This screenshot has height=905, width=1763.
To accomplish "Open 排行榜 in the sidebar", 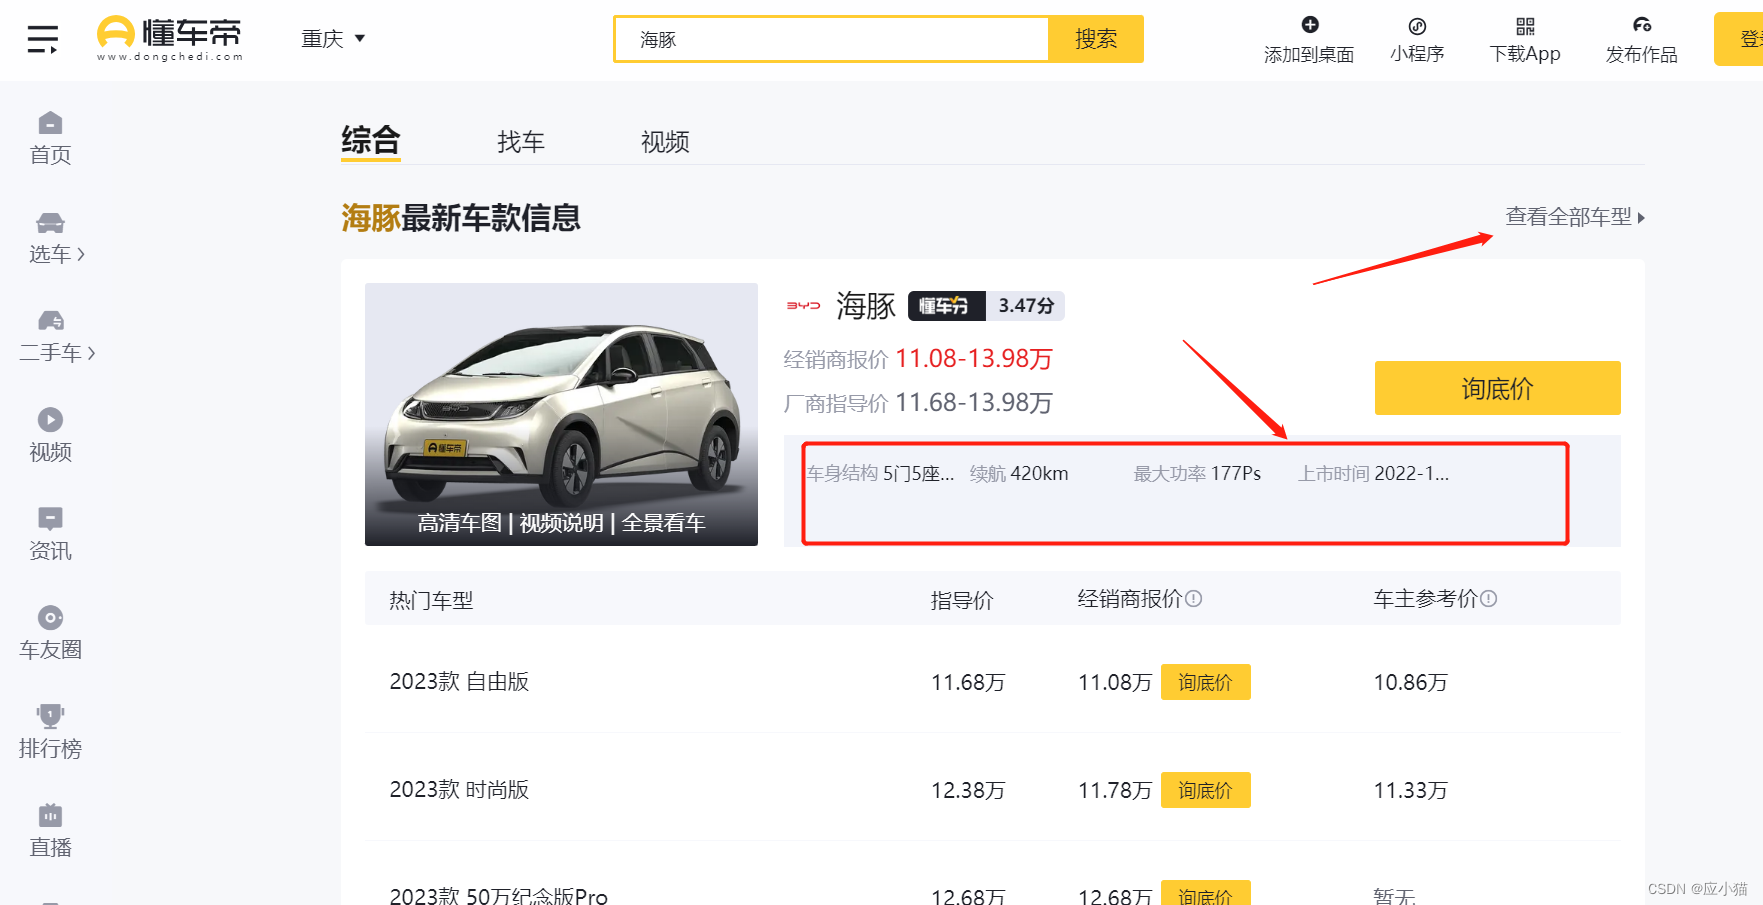I will click(x=50, y=732).
